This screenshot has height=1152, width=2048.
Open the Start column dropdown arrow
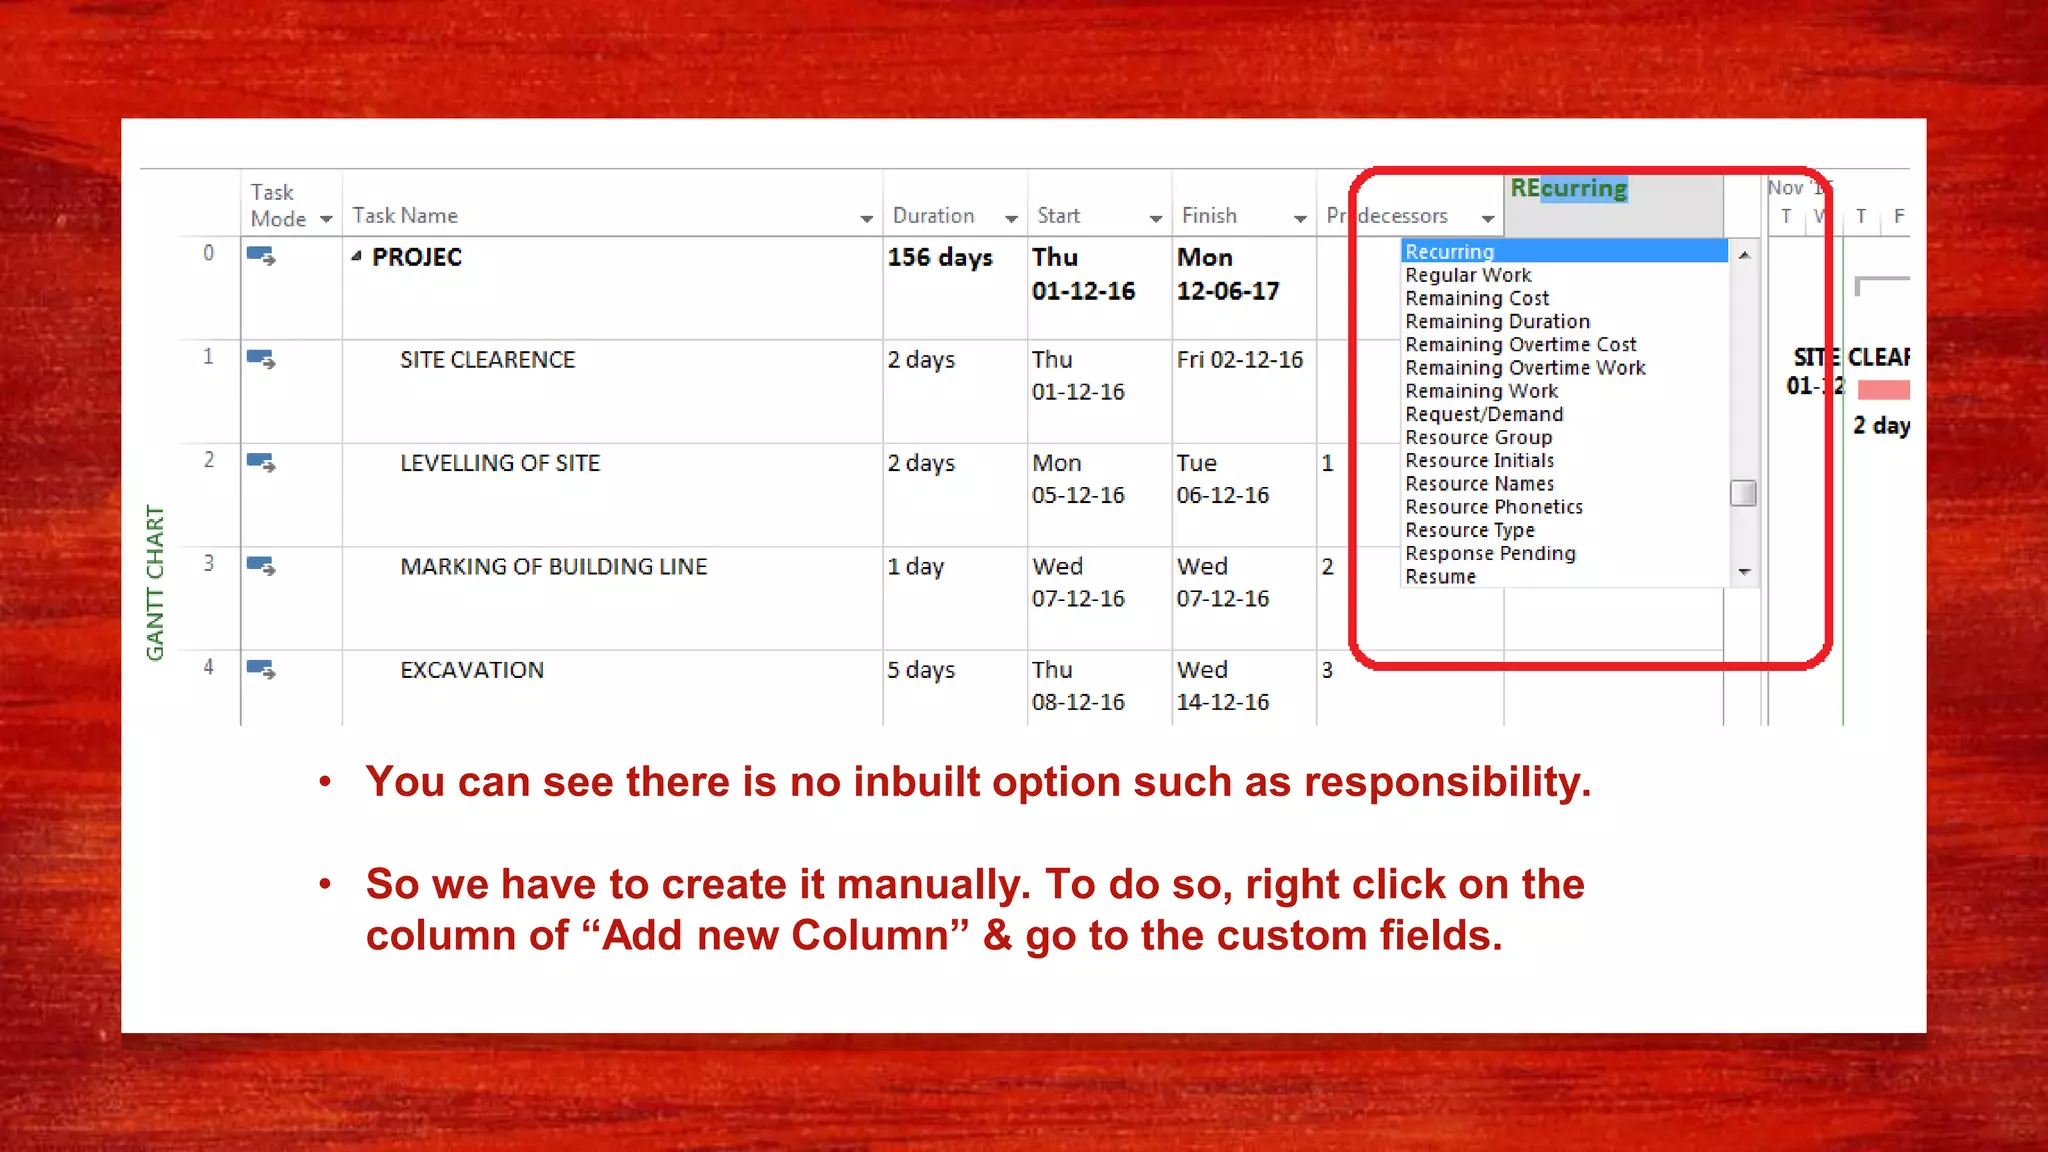[x=1156, y=218]
